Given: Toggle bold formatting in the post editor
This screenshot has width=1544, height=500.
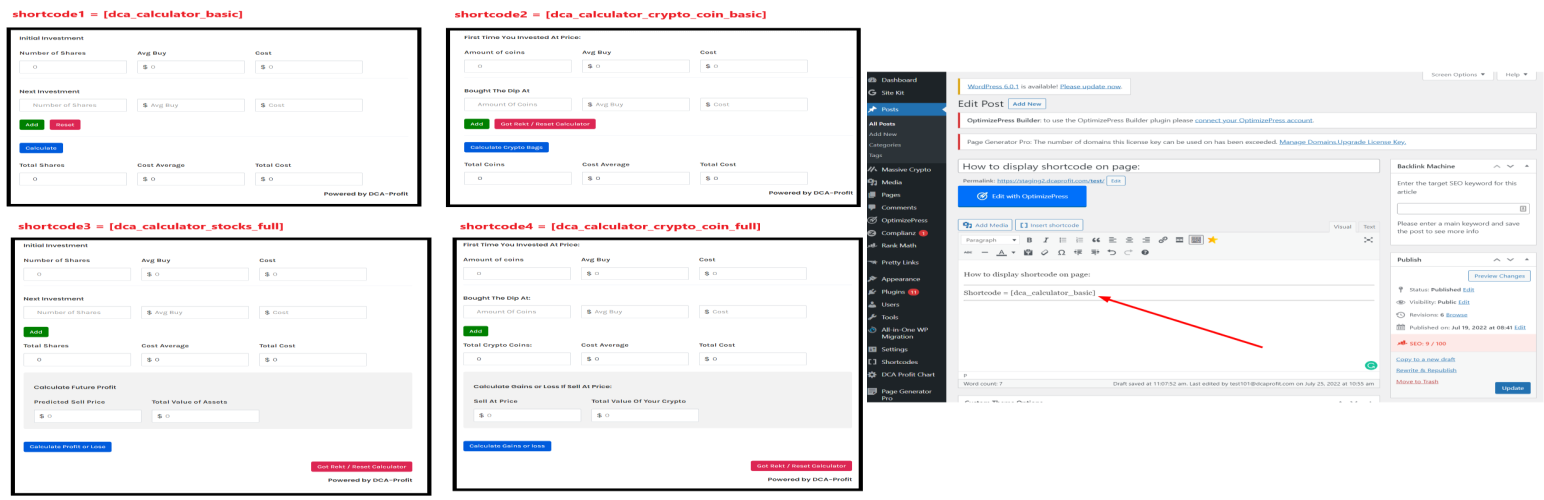Looking at the screenshot, I should point(1029,240).
